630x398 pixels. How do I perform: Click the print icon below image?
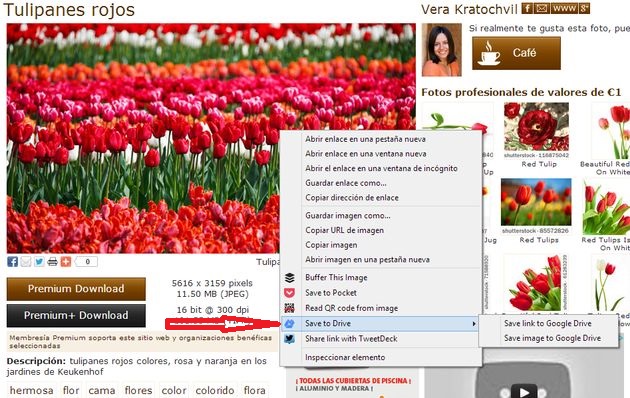tap(52, 262)
